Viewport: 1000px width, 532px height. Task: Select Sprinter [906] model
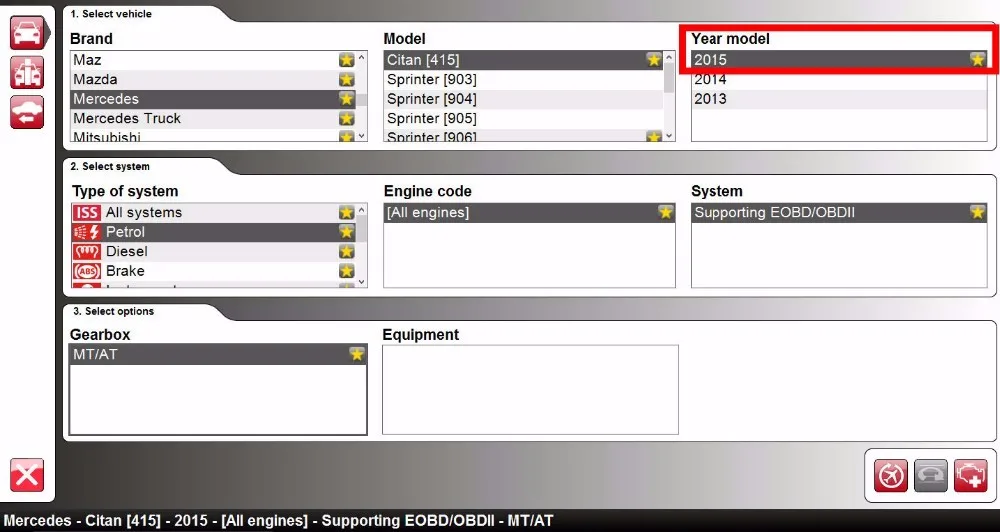[x=524, y=136]
